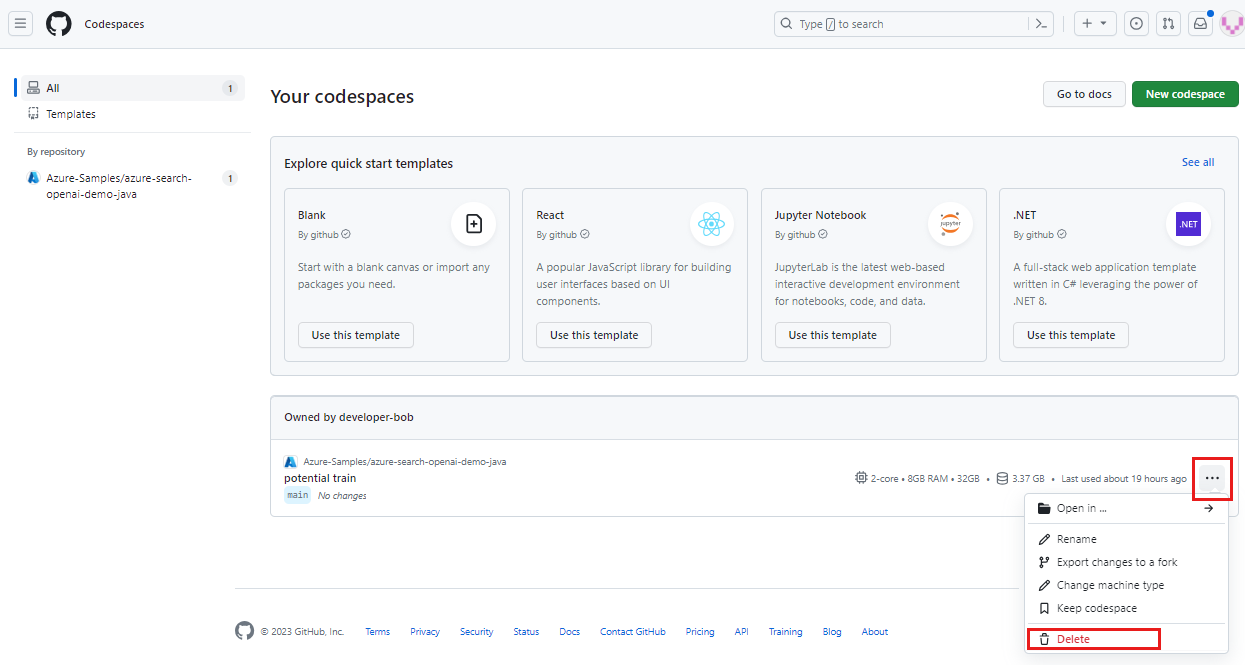Select Delete from the context menu
The image size is (1245, 665).
coord(1075,638)
